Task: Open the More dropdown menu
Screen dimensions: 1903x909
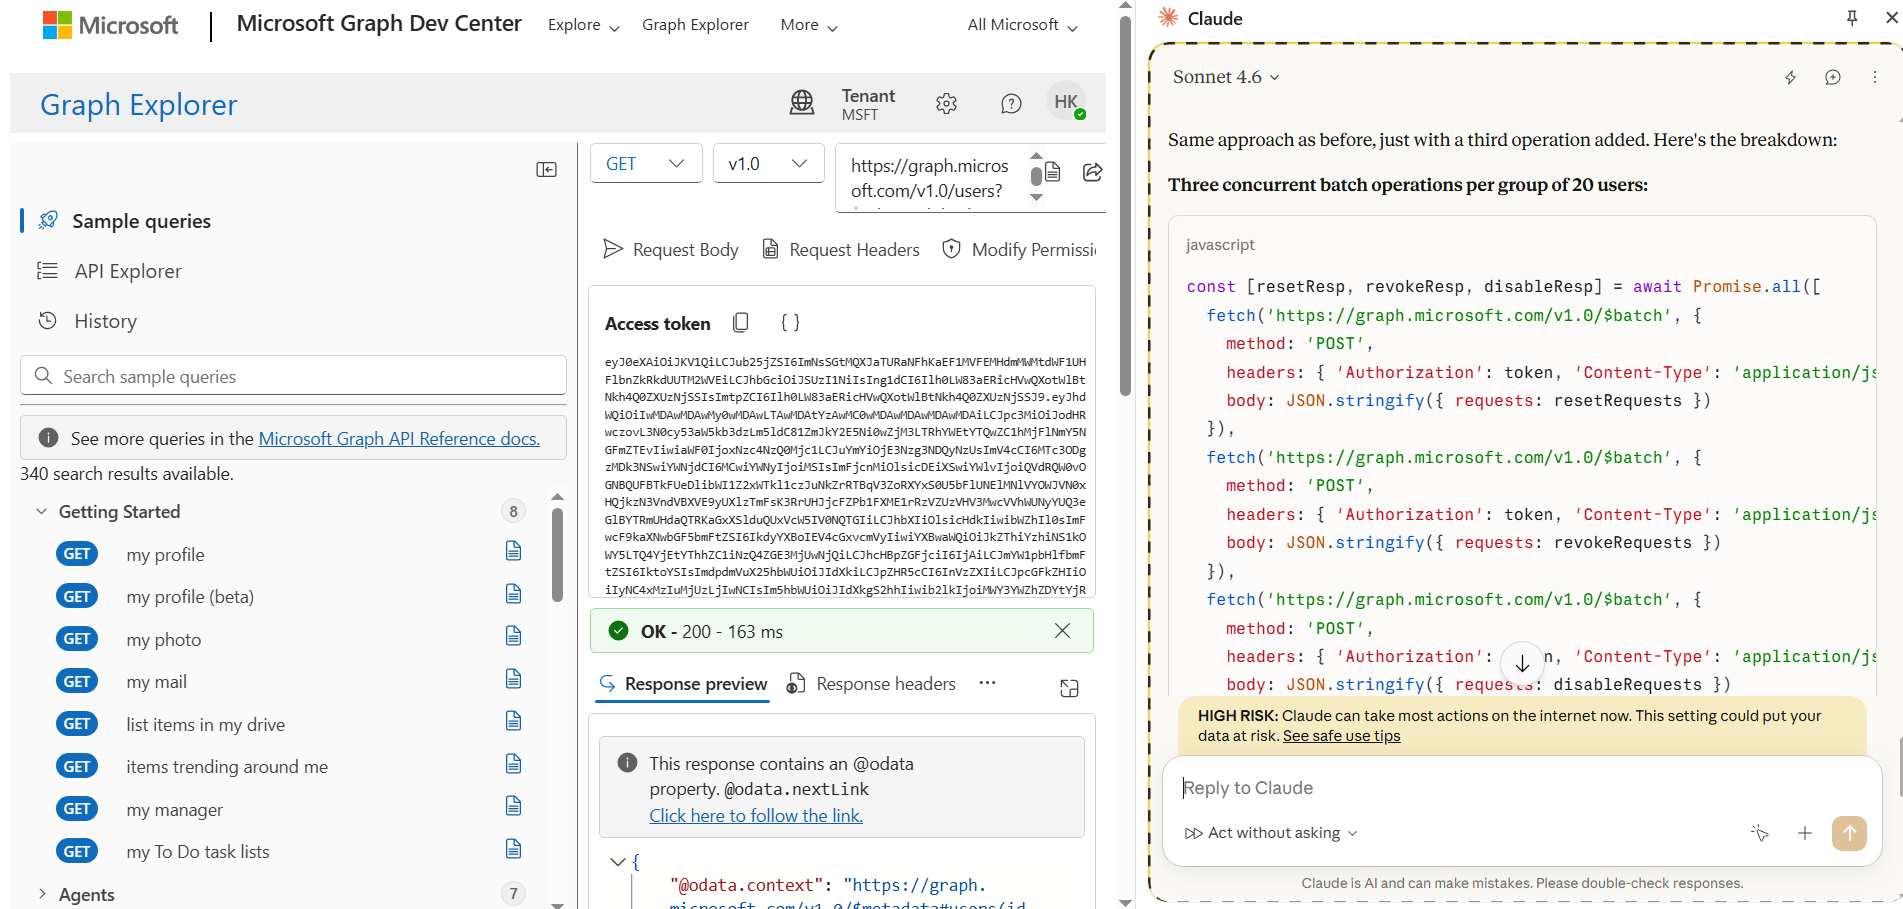Action: pyautogui.click(x=808, y=25)
